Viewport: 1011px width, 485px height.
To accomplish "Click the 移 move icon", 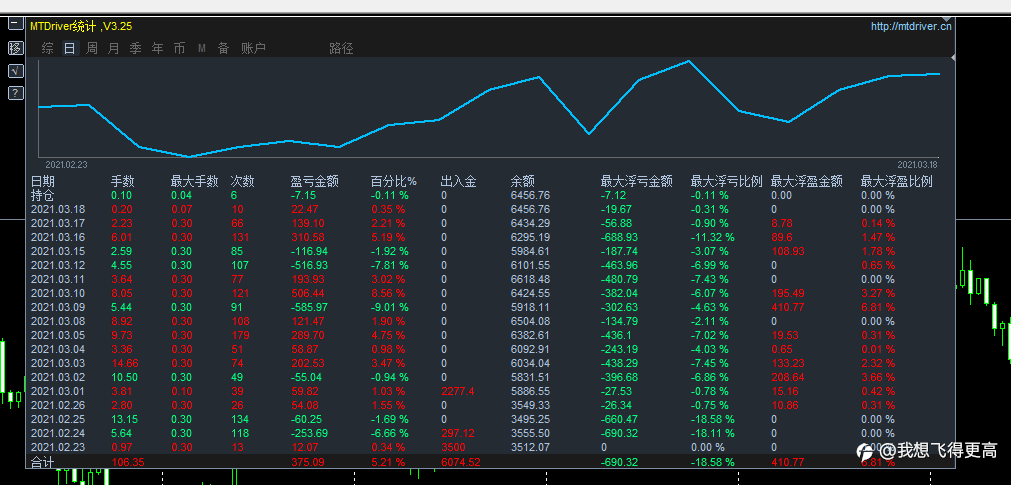I will pyautogui.click(x=15, y=48).
